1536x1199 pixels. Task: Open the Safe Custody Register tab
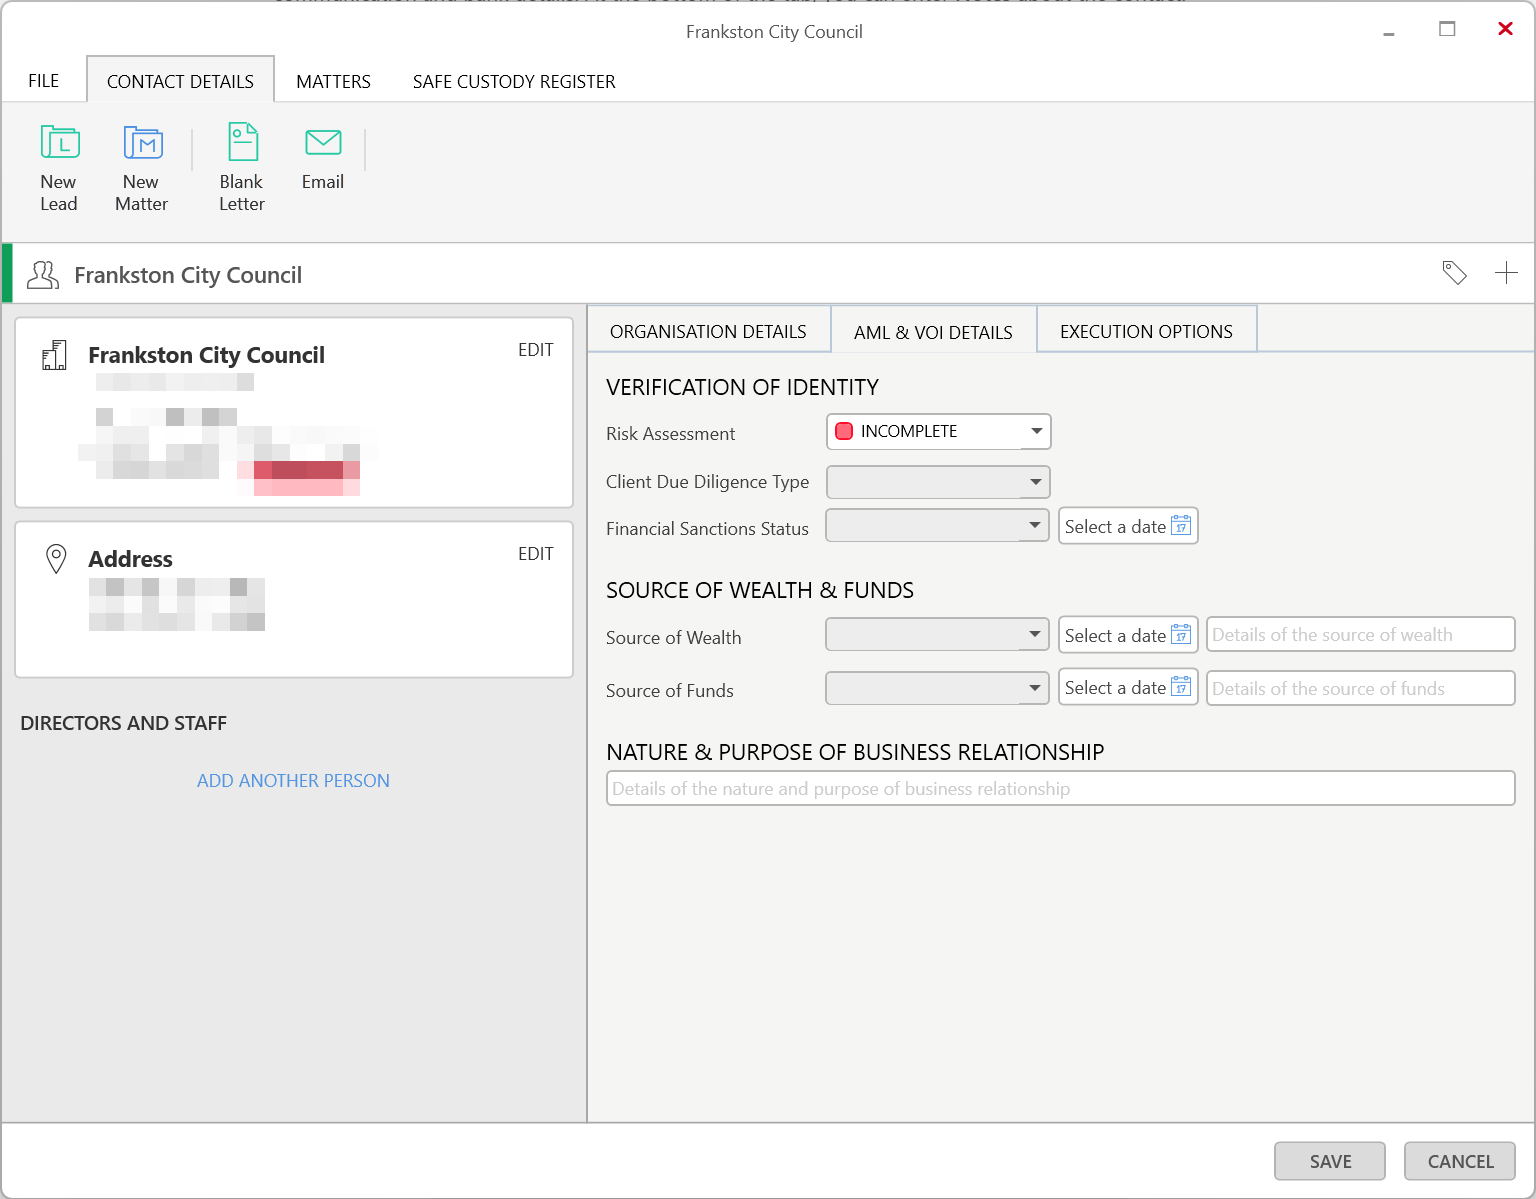(514, 82)
